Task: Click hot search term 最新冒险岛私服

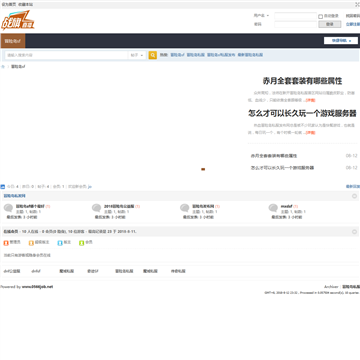Action: [x=250, y=55]
